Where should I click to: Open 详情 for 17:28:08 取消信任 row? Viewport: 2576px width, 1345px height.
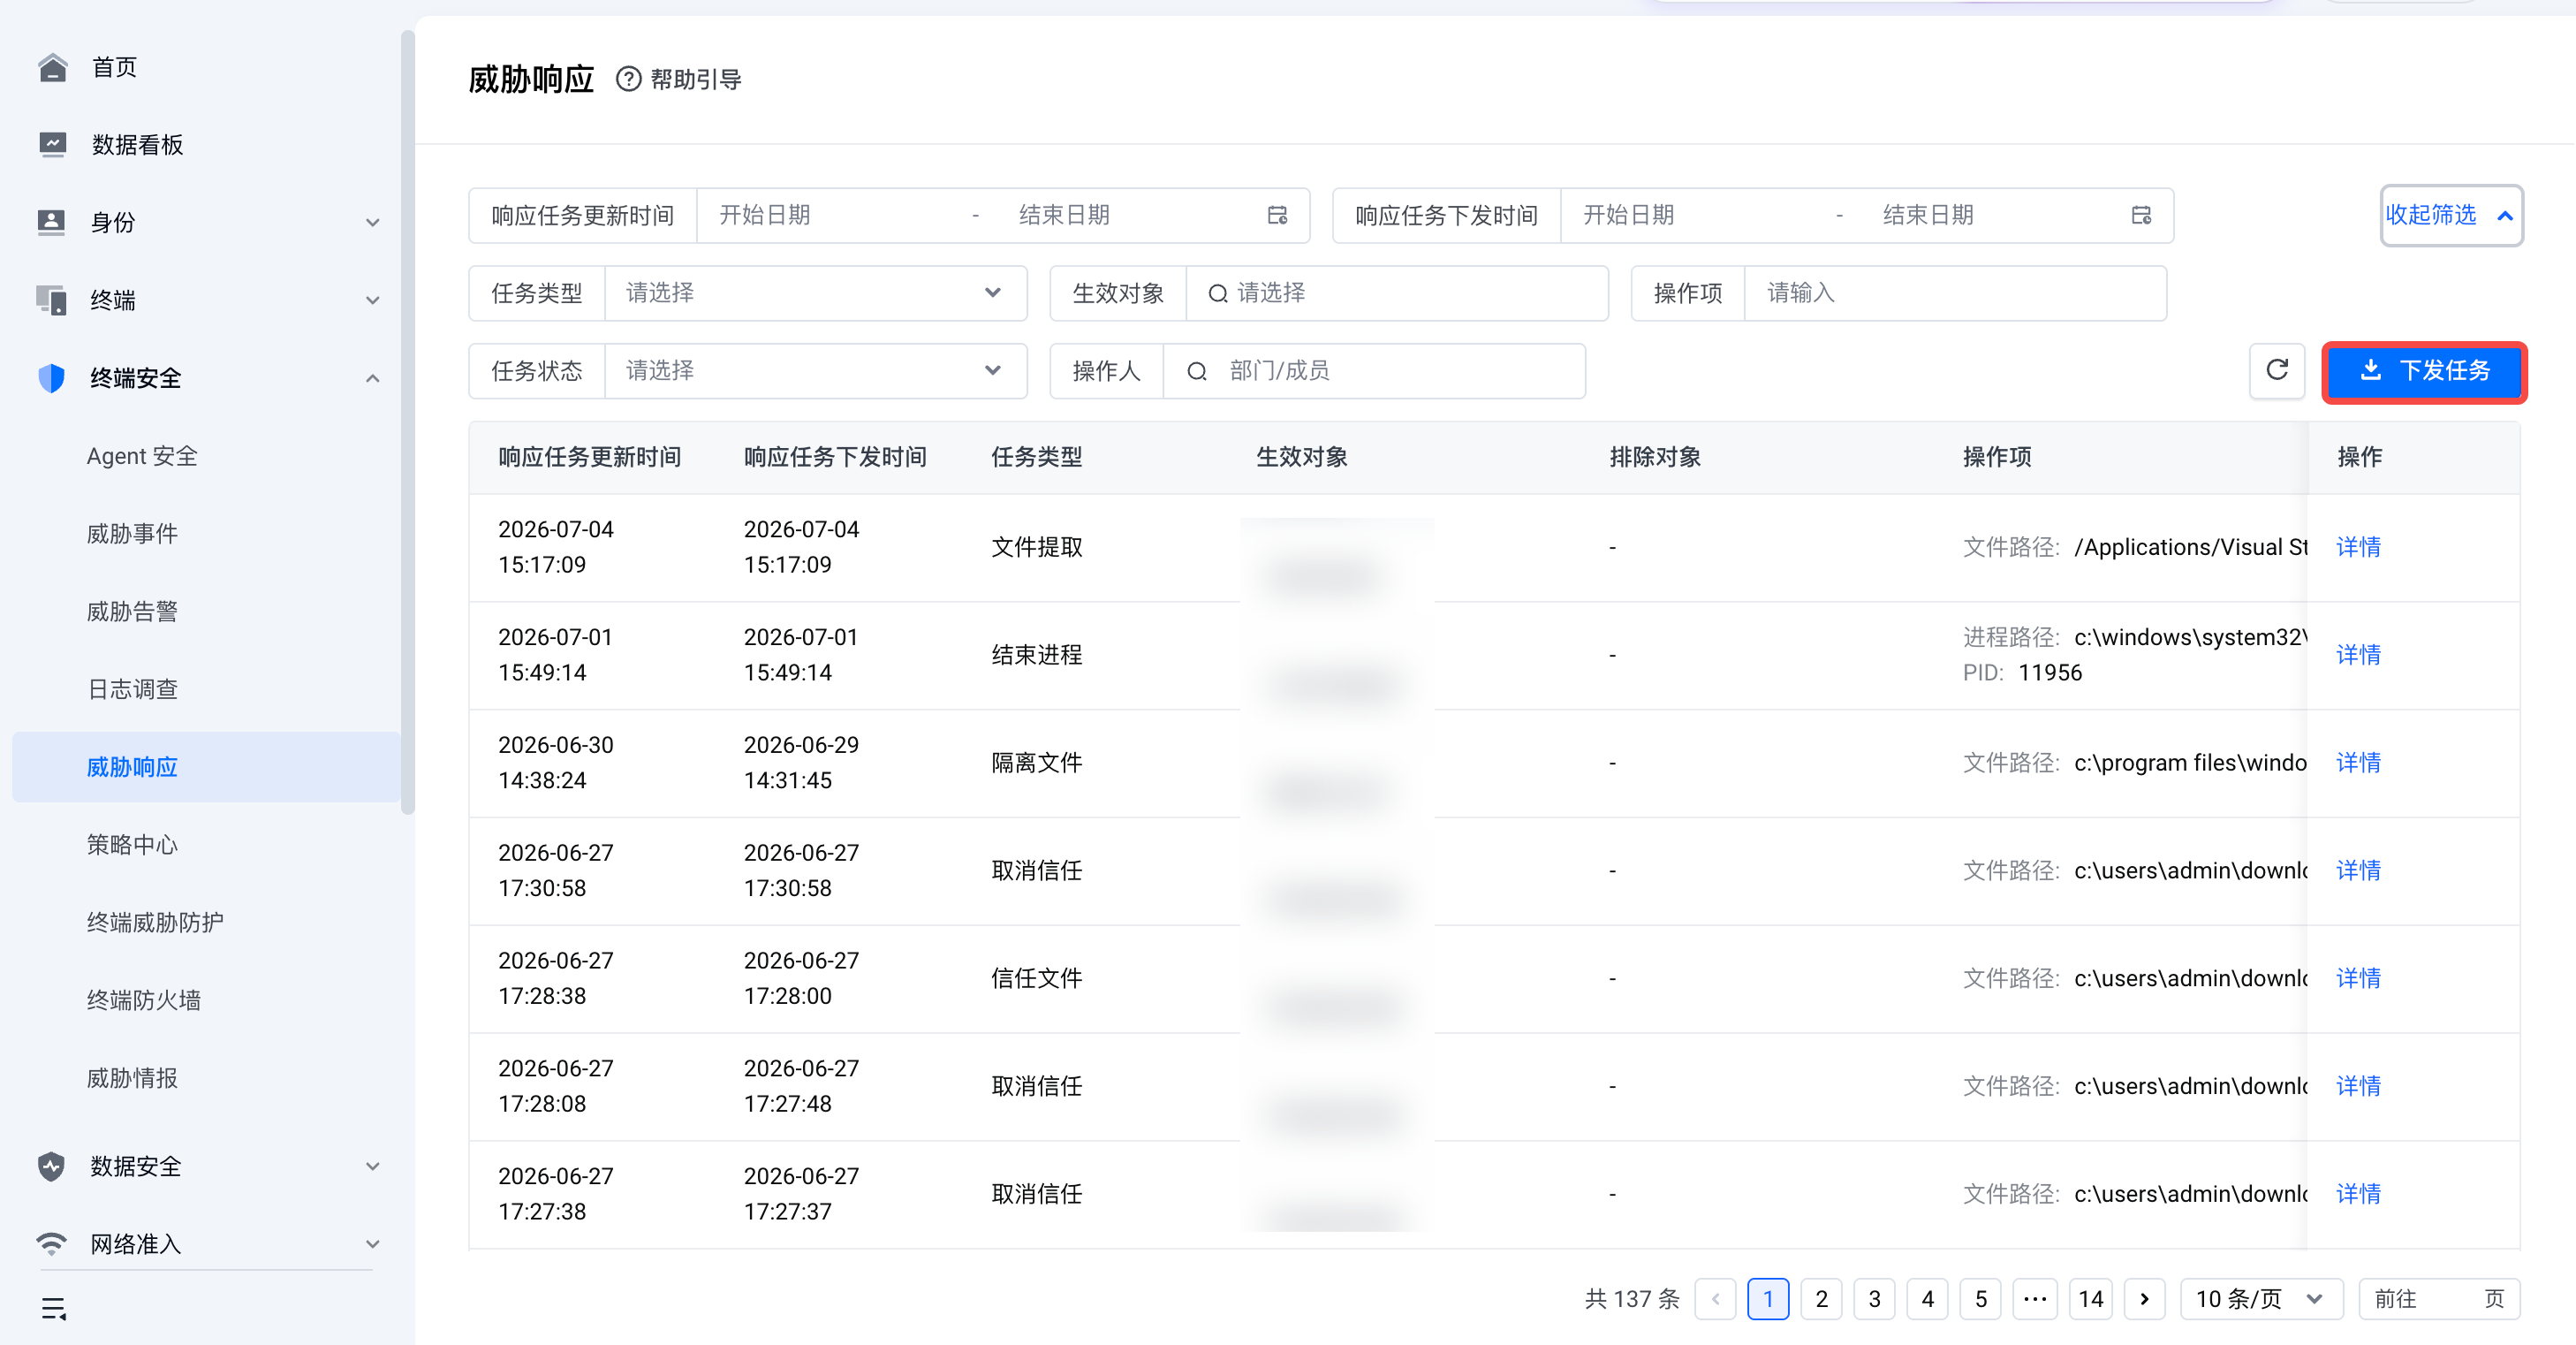tap(2358, 1086)
